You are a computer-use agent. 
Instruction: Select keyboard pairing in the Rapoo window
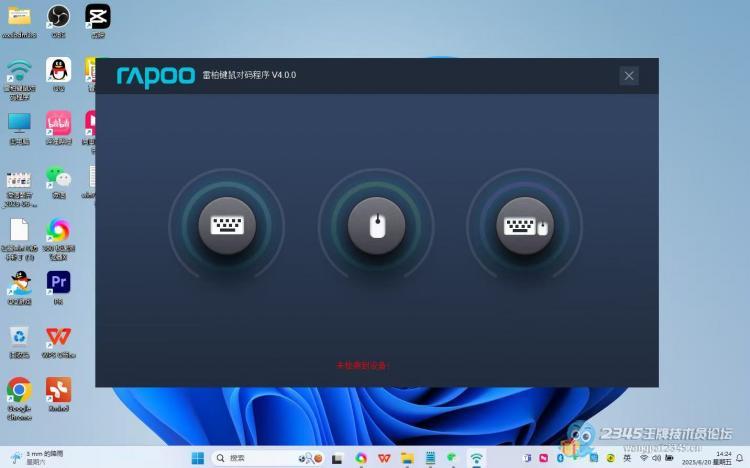click(x=227, y=225)
